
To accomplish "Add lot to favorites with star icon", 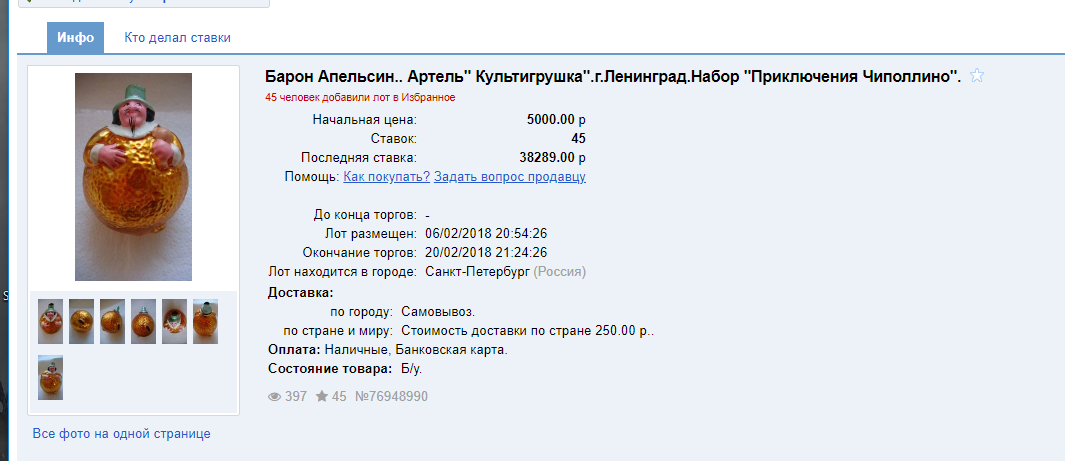I will tap(977, 75).
